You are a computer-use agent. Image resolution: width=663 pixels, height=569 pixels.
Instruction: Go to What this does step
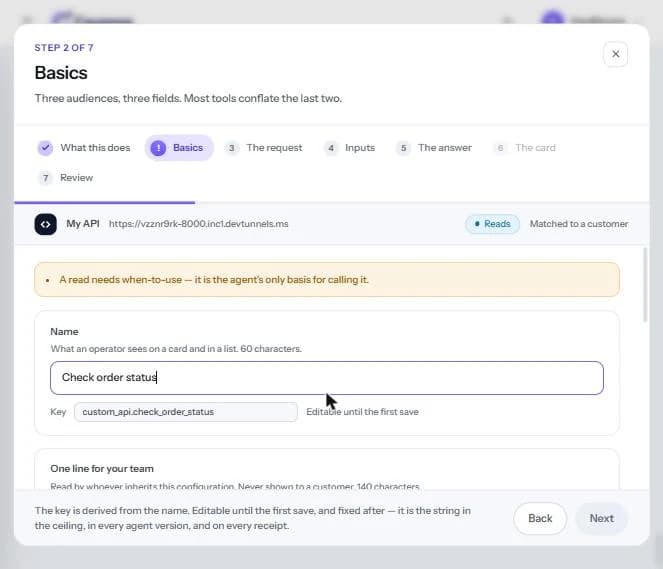point(84,148)
